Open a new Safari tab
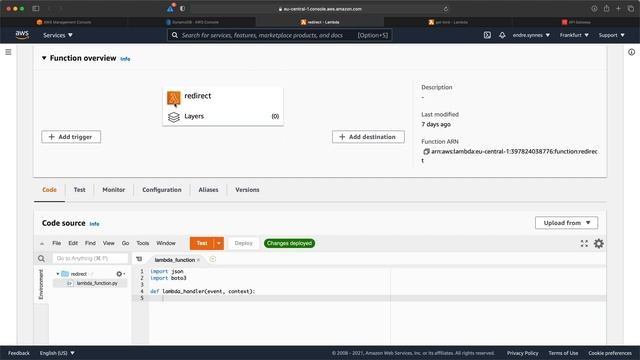Image resolution: width=640 pixels, height=360 pixels. [x=618, y=9]
